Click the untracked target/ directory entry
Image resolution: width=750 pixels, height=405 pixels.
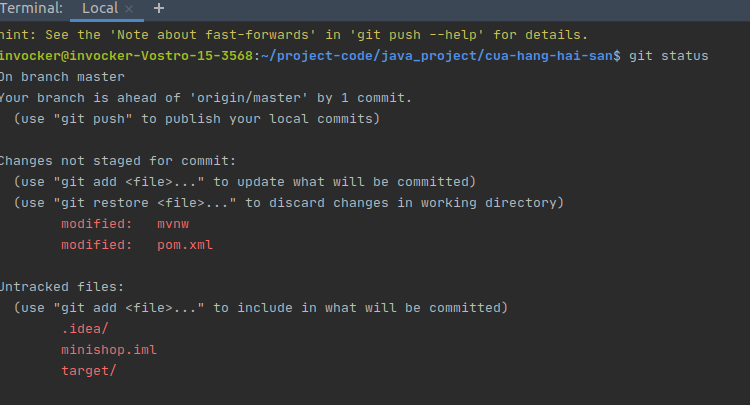click(x=89, y=370)
